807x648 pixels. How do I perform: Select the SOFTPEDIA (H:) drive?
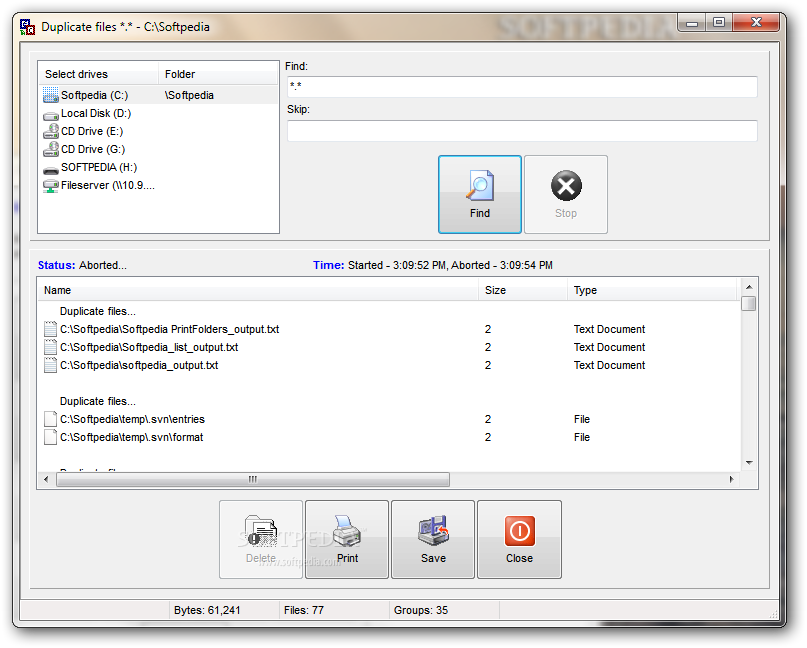pos(99,167)
